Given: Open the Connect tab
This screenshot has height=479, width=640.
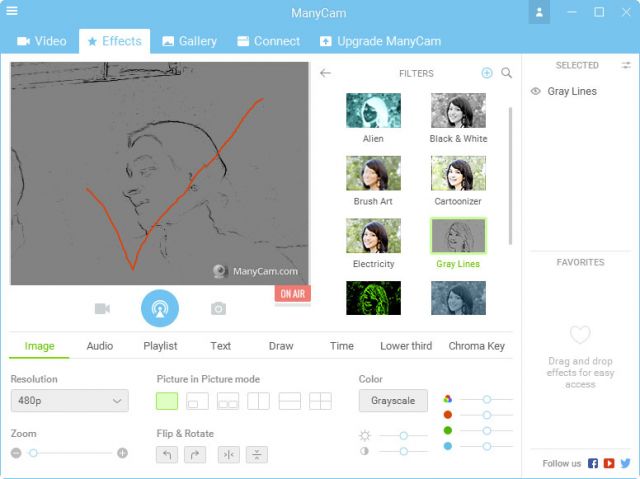Looking at the screenshot, I should click(269, 41).
